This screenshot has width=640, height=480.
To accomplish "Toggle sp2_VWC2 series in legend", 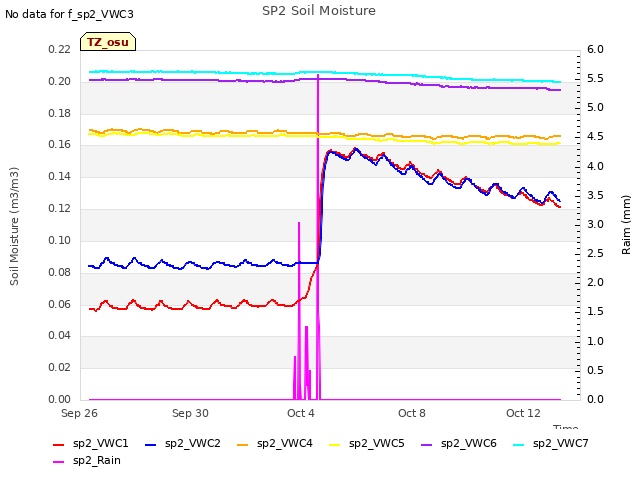I will pos(182,444).
